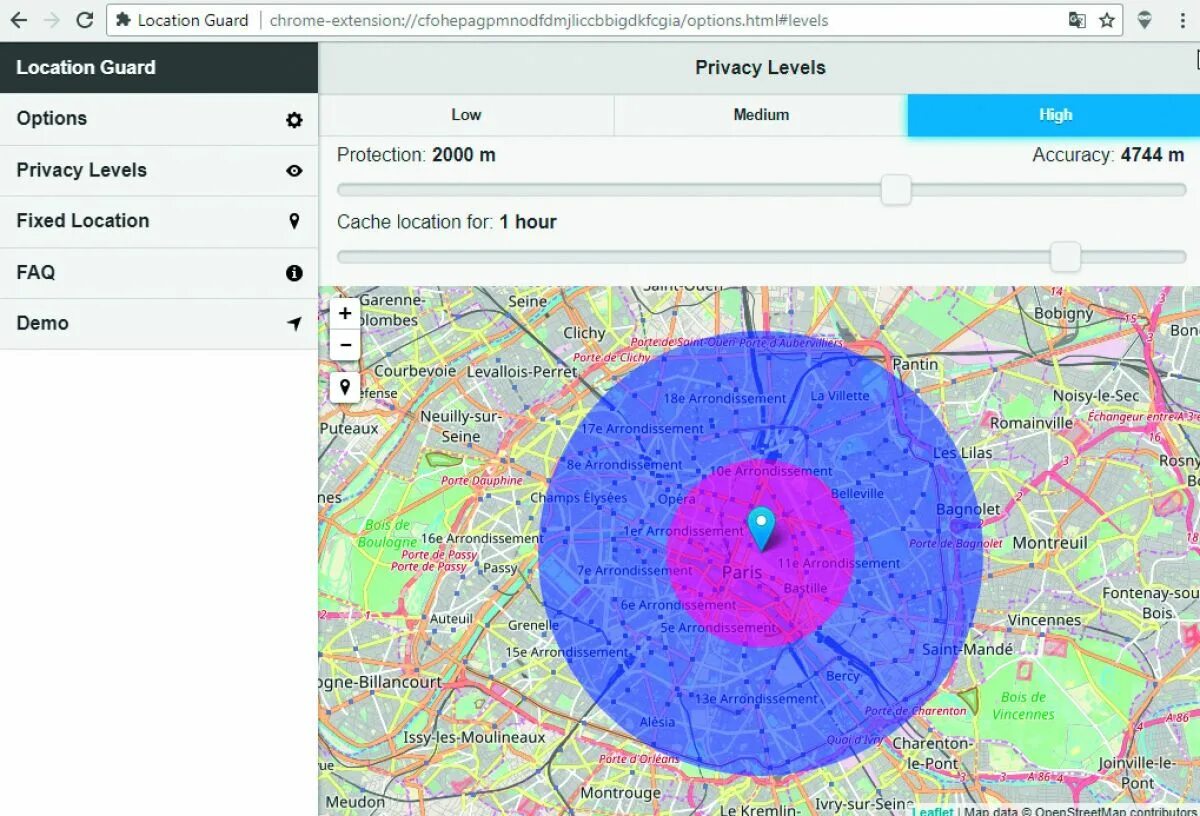This screenshot has width=1200, height=816.
Task: Select the Medium privacy level tab
Action: (761, 115)
